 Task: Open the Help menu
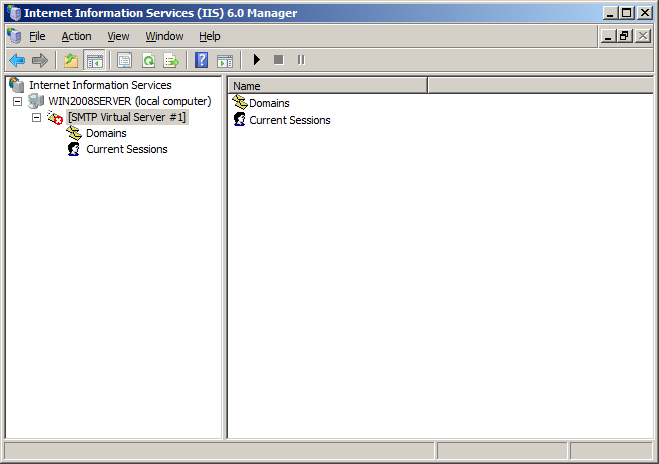210,37
